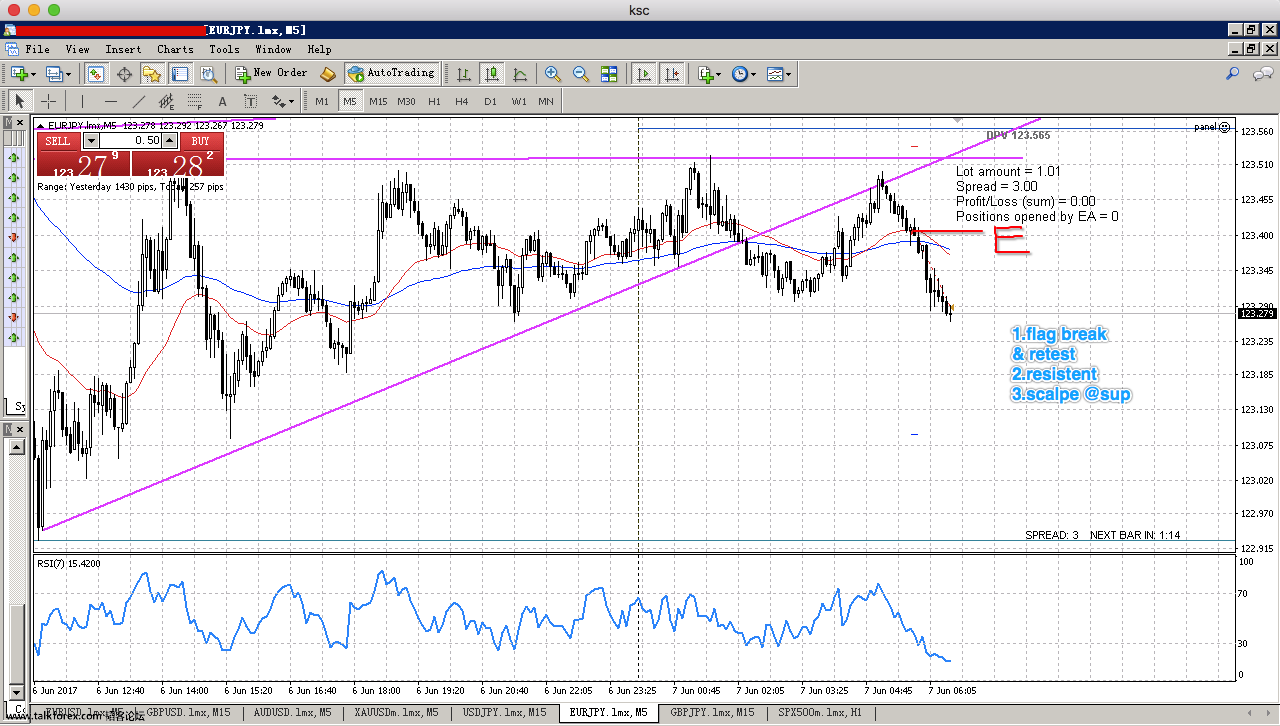This screenshot has width=1280, height=726.
Task: Open the Tools menu
Action: (224, 49)
